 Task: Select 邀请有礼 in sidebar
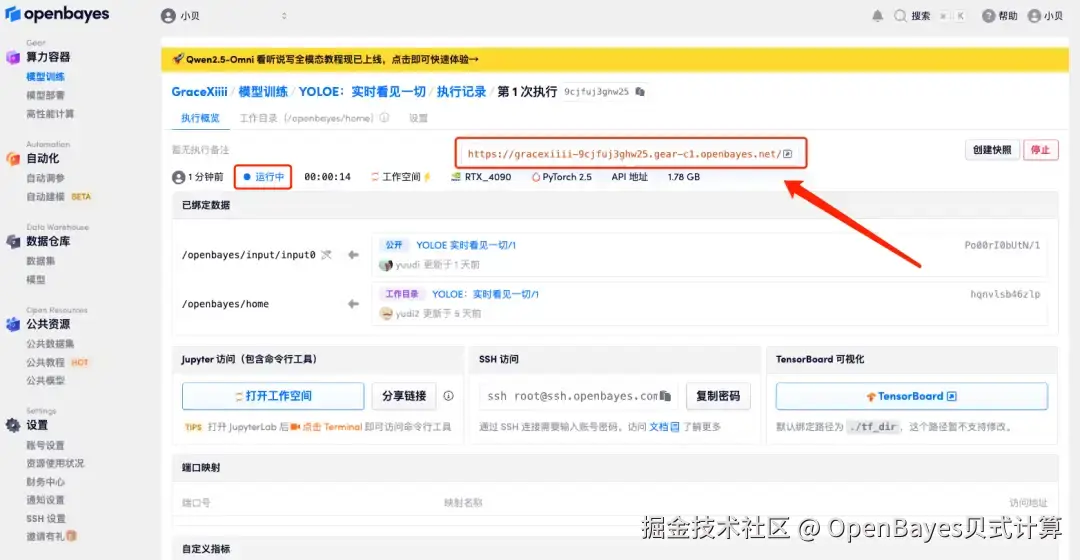[x=52, y=536]
